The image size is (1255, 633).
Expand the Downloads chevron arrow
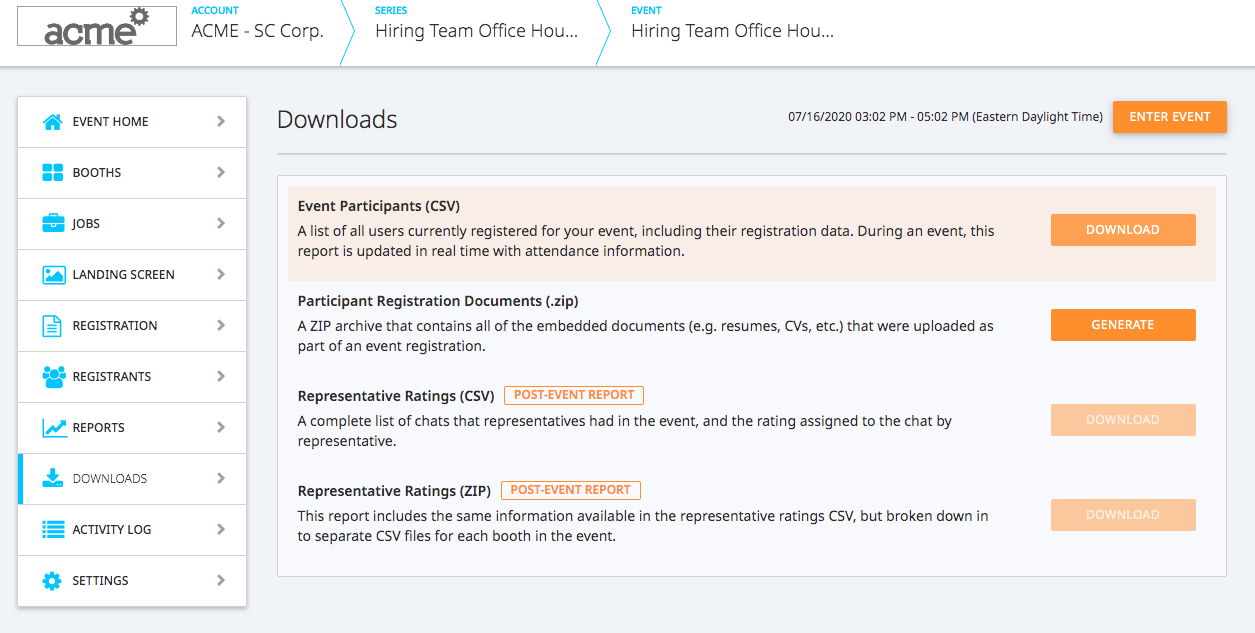click(221, 479)
